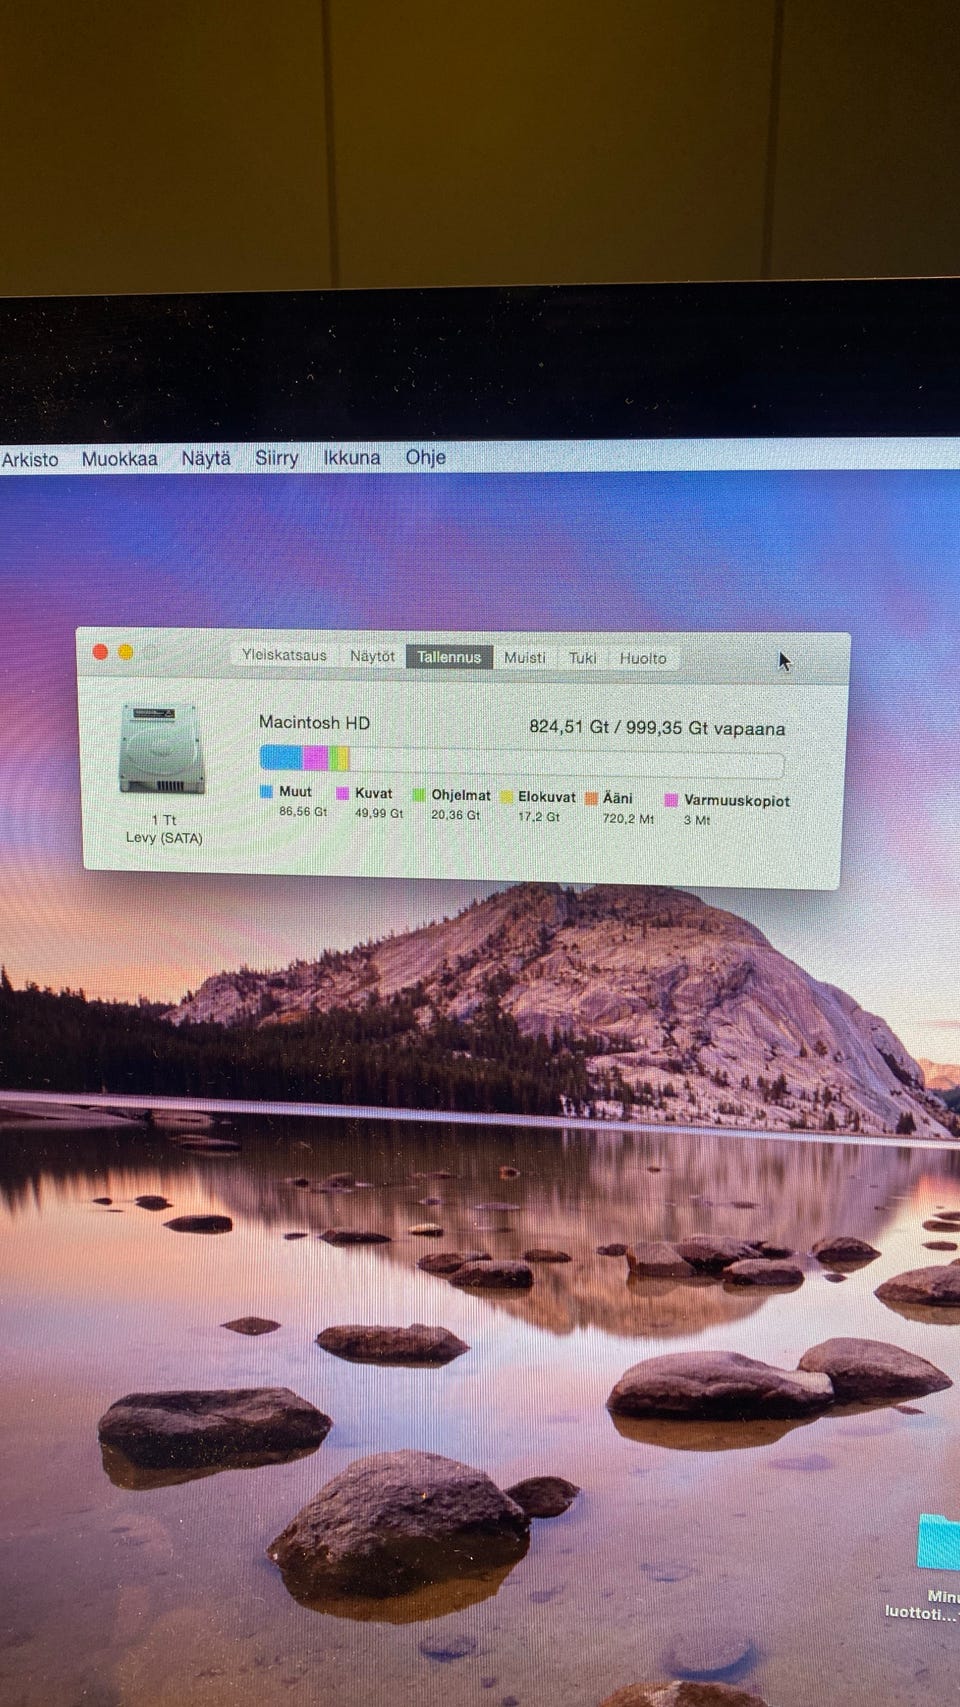
Task: Click the '20,36 Gt' Ohjelmat value
Action: (455, 815)
